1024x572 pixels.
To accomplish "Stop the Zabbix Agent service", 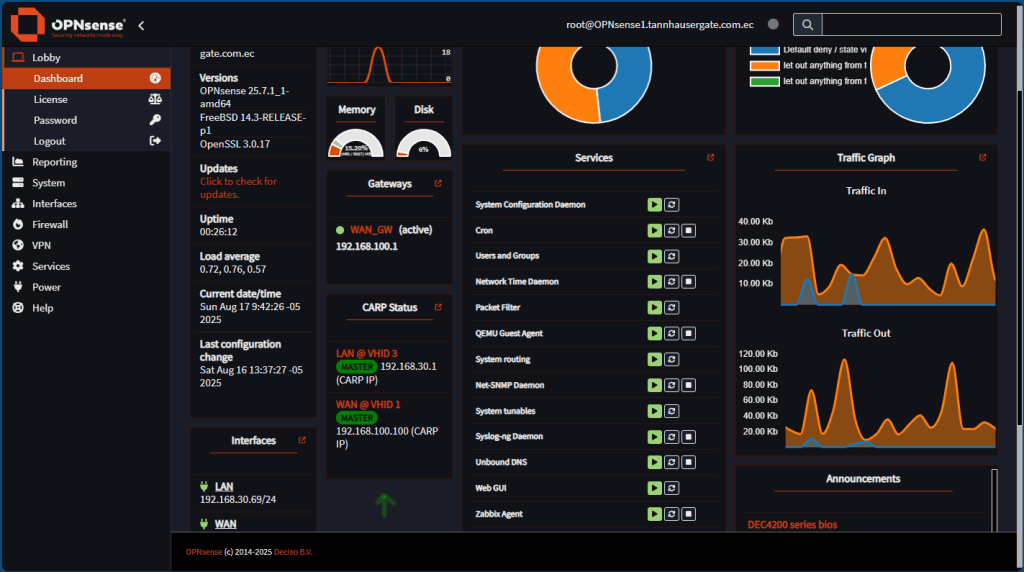I will click(x=690, y=514).
